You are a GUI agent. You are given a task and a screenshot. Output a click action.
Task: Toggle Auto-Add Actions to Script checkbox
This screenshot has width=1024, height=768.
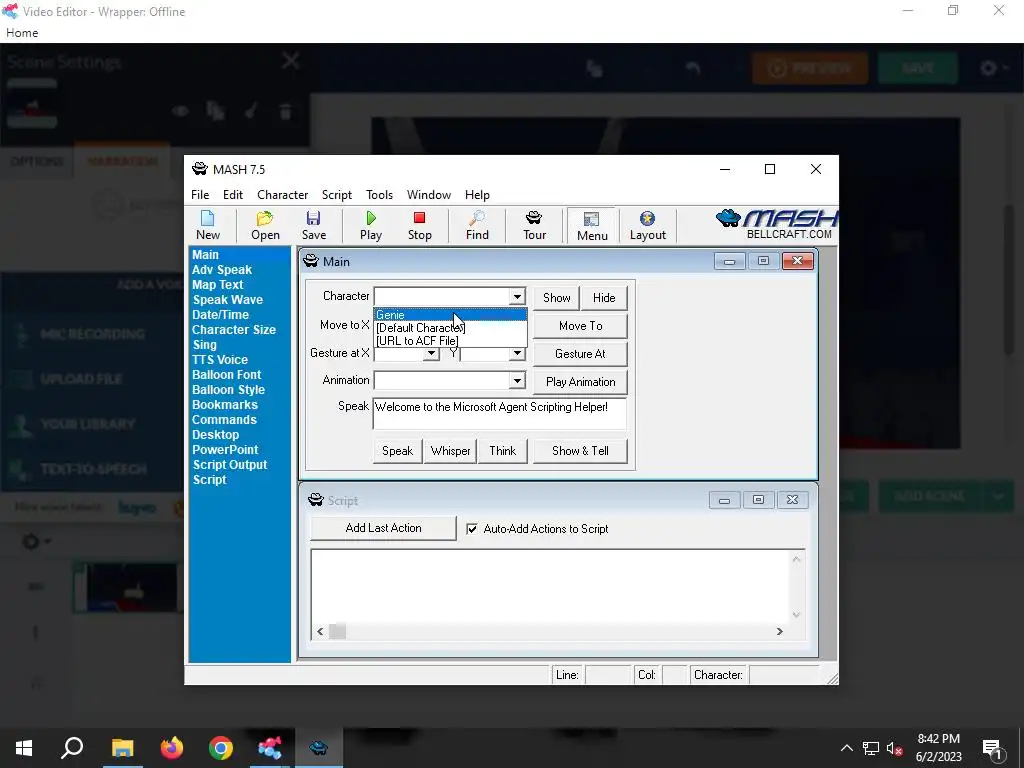pos(472,529)
